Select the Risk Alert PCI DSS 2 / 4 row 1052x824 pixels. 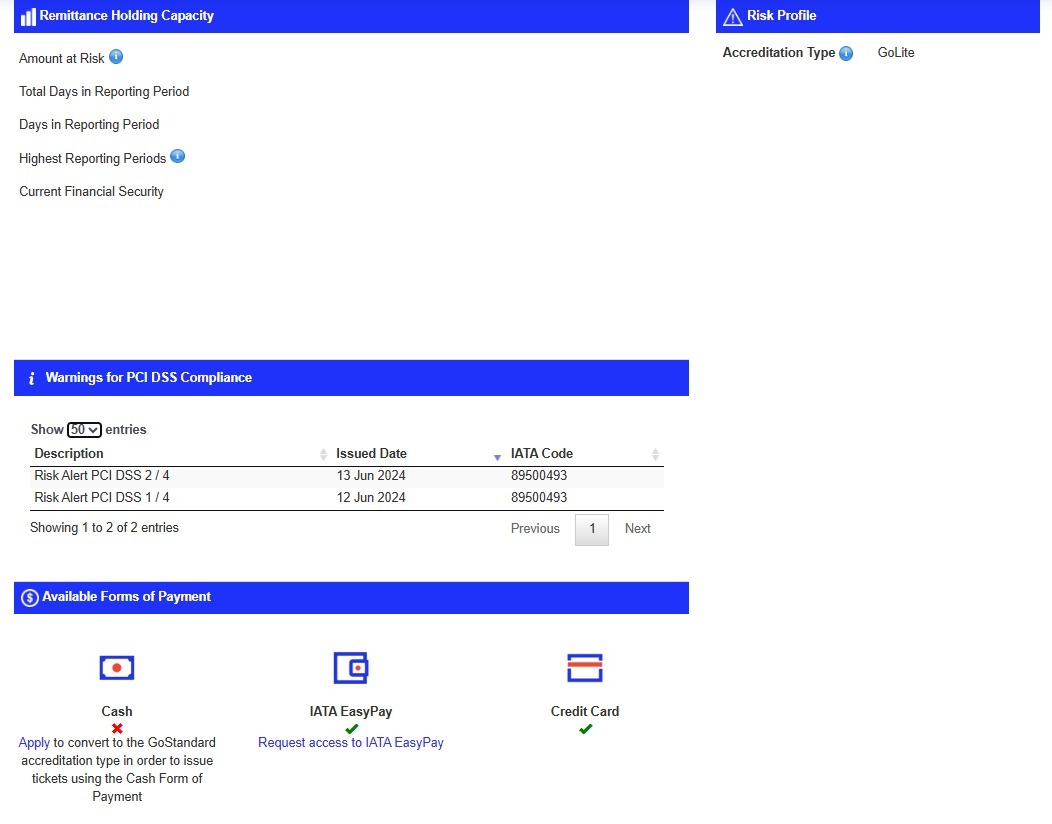pyautogui.click(x=102, y=476)
